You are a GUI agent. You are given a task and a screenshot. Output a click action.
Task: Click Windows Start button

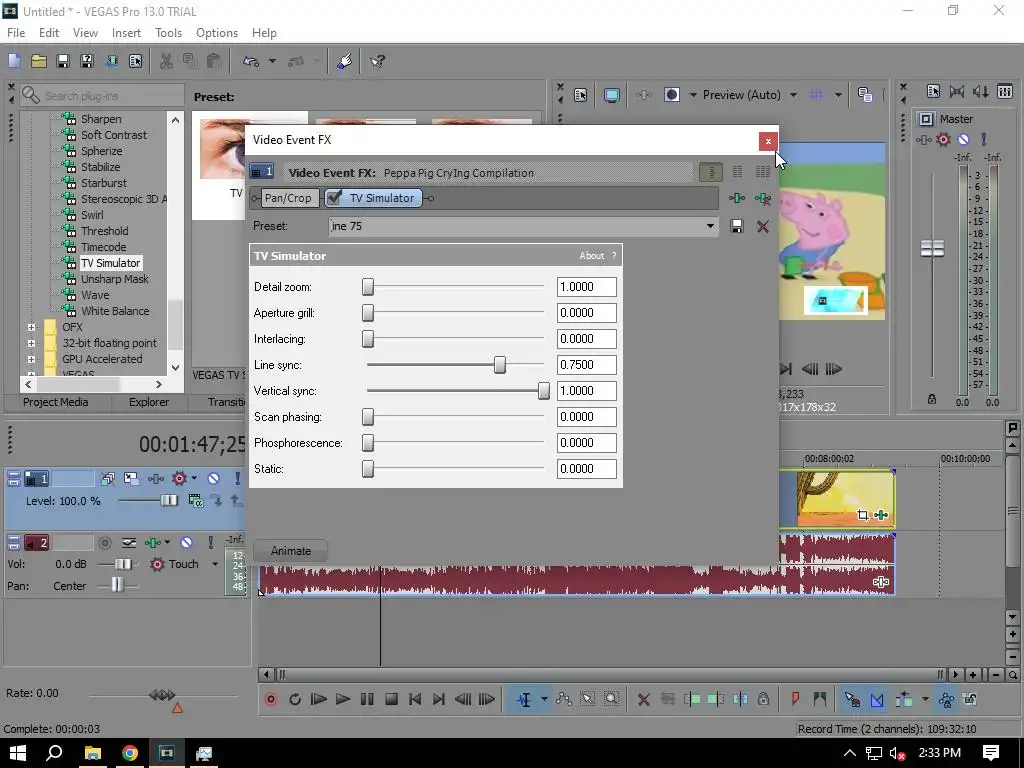coord(17,753)
